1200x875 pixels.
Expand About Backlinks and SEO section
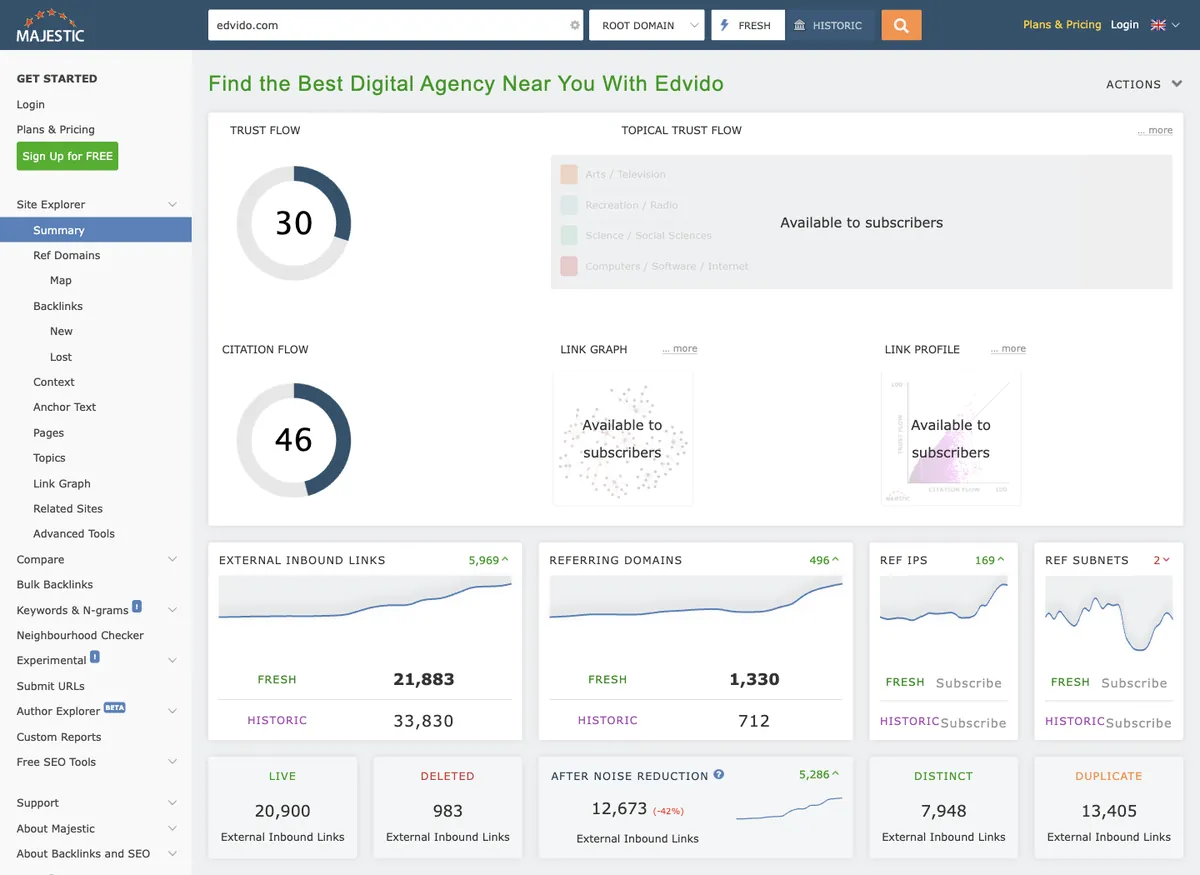pos(172,854)
